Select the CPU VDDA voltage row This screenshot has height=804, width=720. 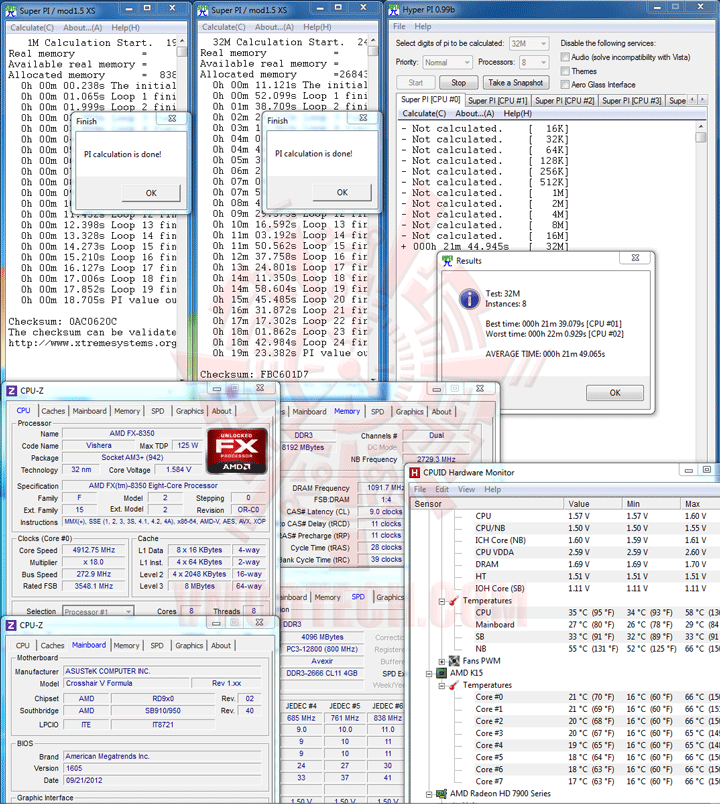[565, 552]
